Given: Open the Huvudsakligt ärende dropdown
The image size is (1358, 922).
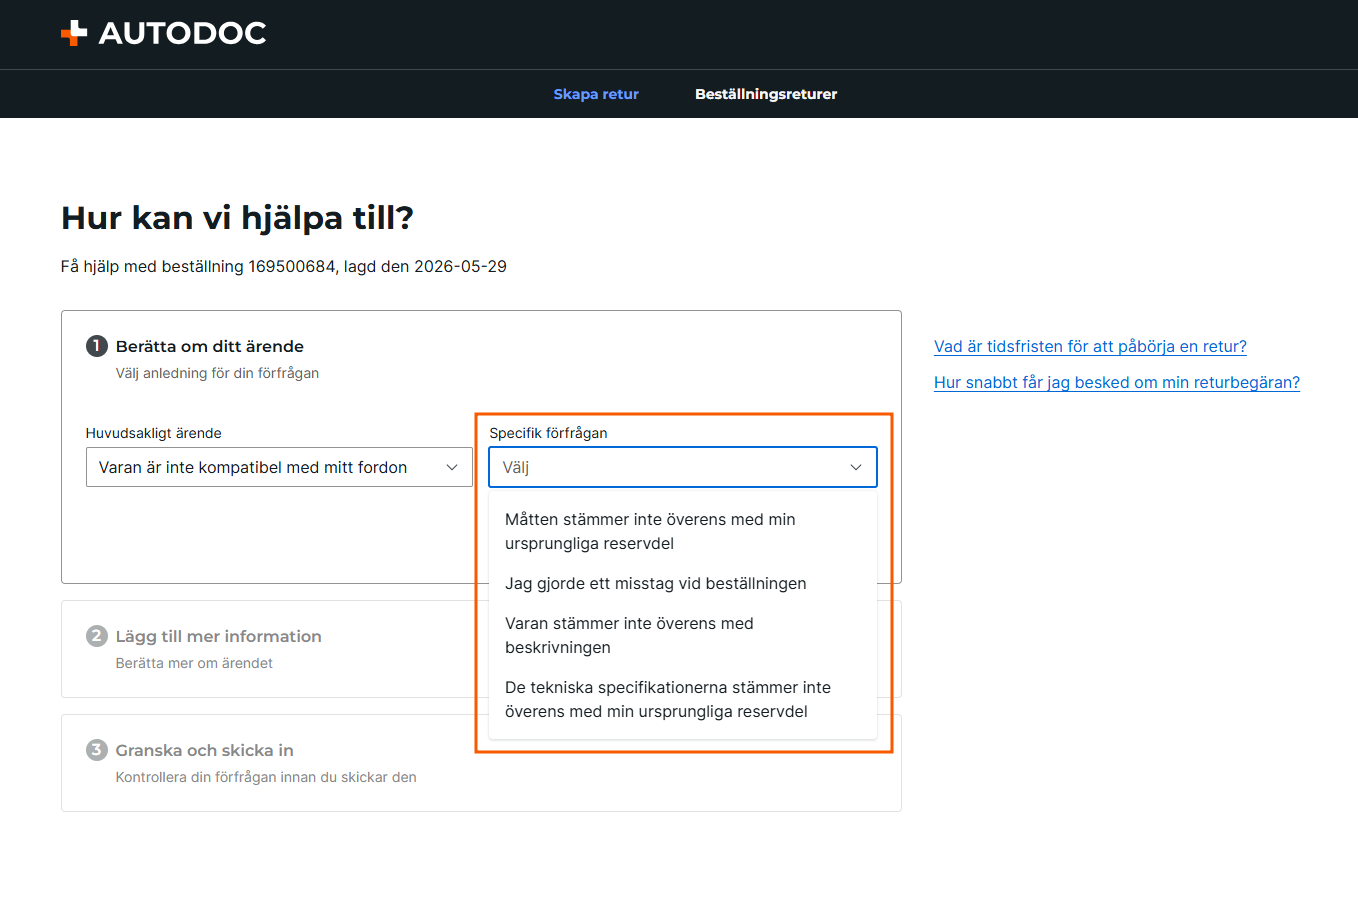Looking at the screenshot, I should [x=279, y=467].
